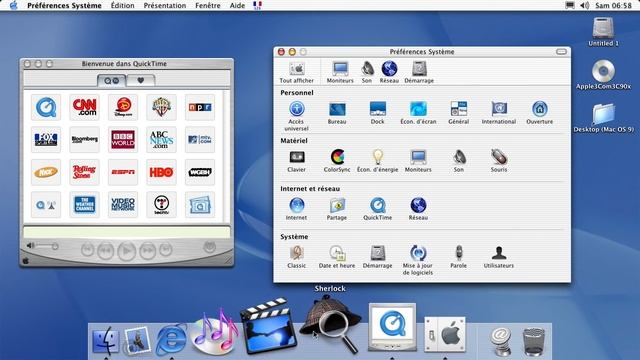Open Accès universel preferences
The width and height of the screenshot is (640, 360).
(x=296, y=116)
